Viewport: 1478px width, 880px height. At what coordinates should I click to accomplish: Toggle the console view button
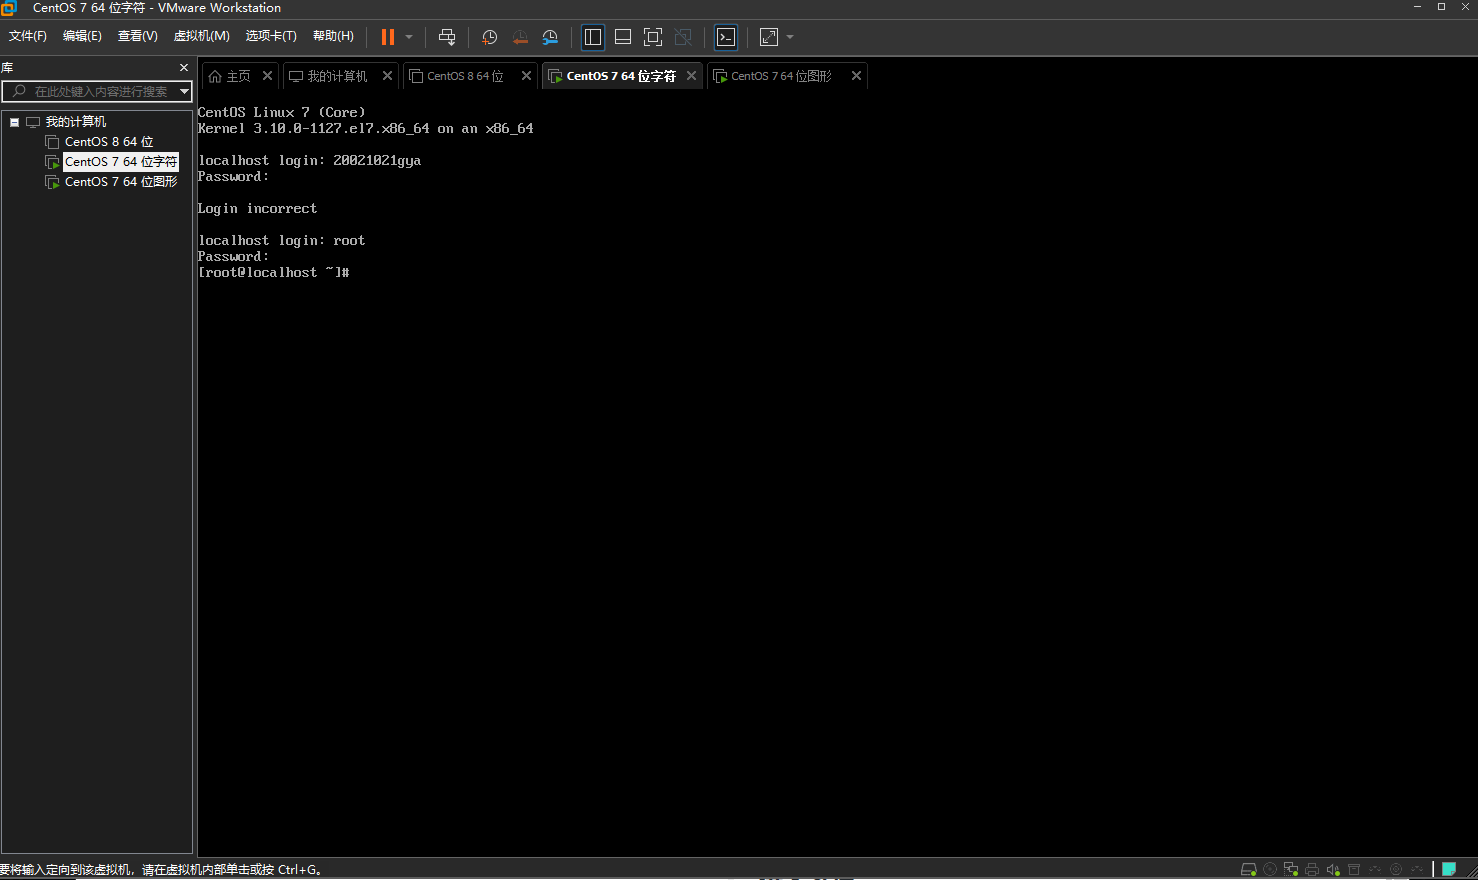click(726, 37)
